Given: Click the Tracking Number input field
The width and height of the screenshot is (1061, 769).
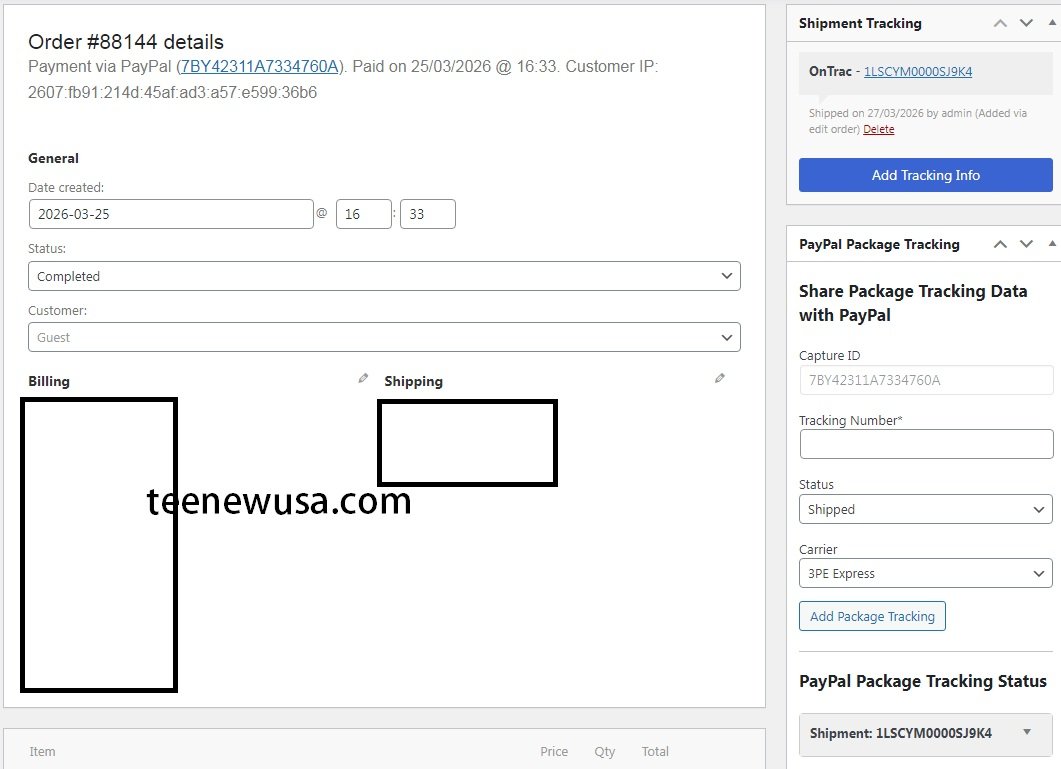Looking at the screenshot, I should point(925,444).
